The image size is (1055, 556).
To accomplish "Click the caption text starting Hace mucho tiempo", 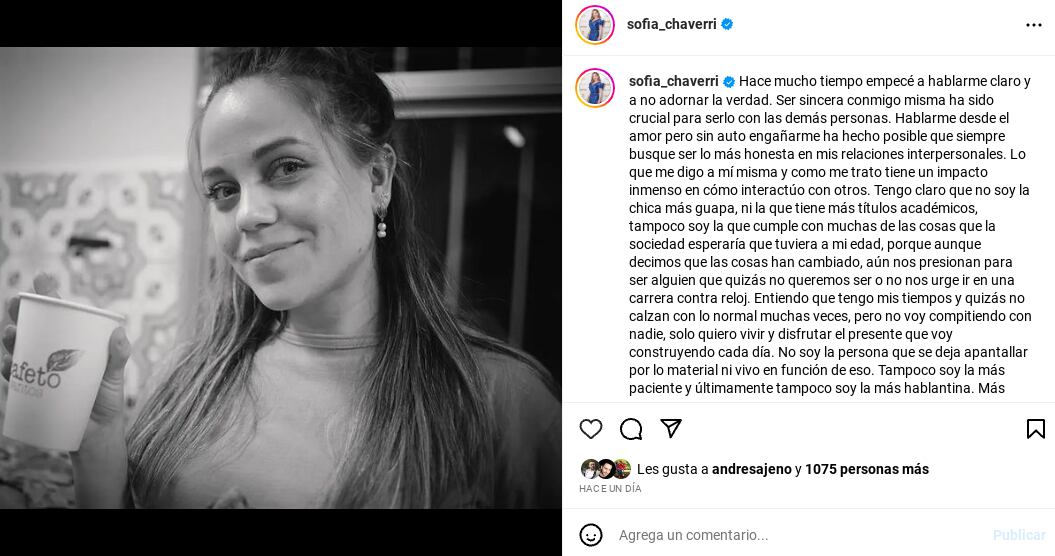I will point(830,234).
